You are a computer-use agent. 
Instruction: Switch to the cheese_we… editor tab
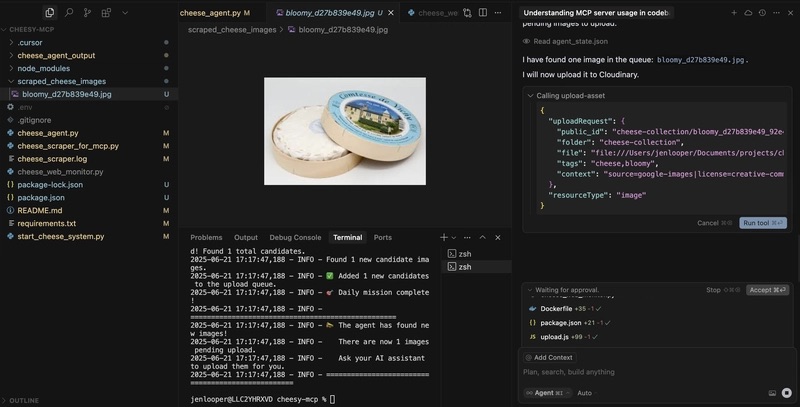433,13
